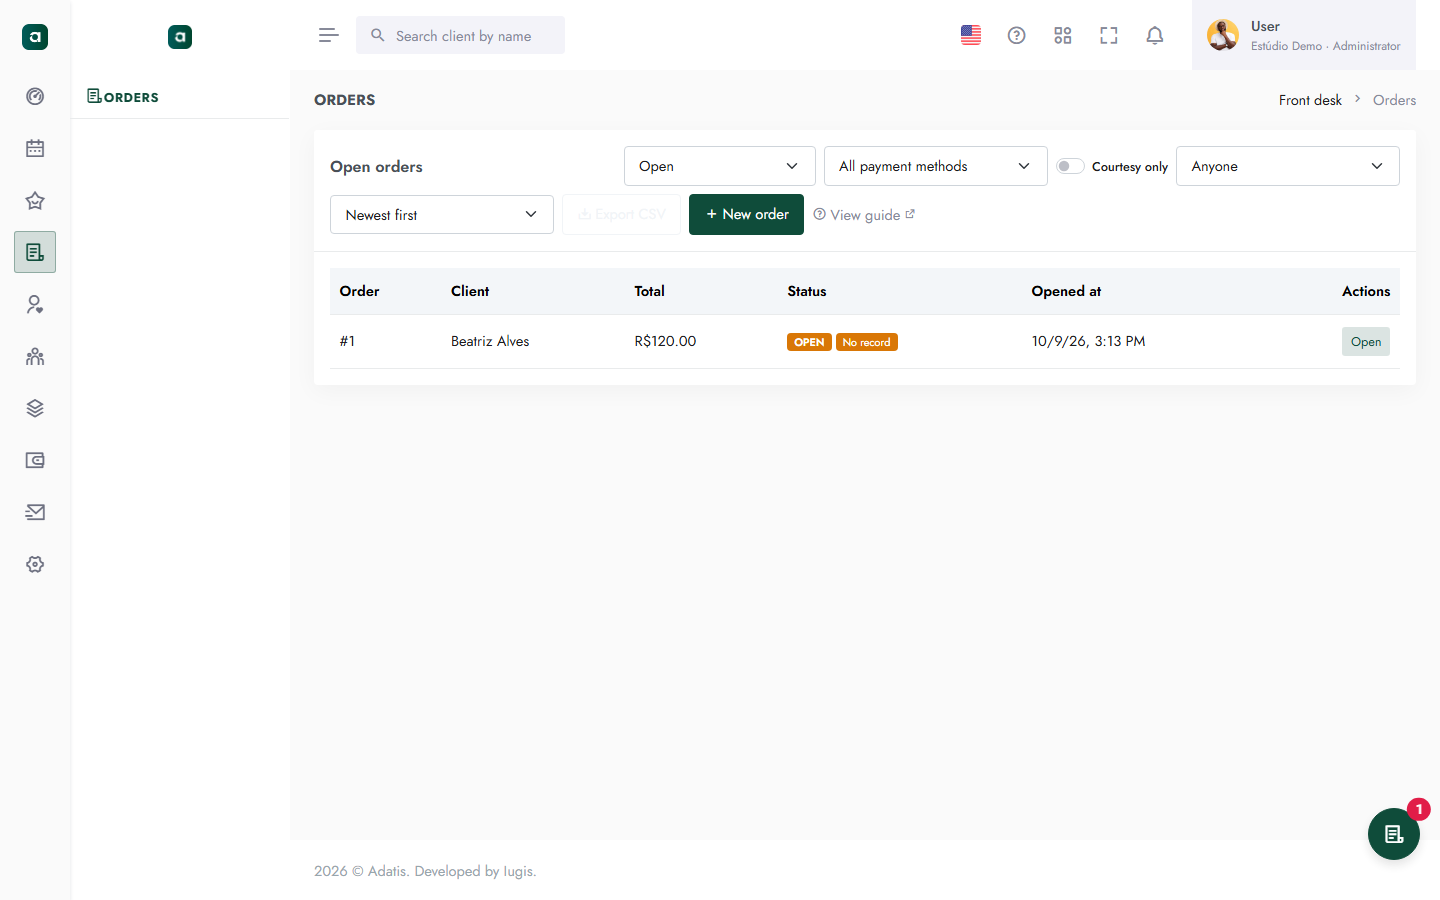The width and height of the screenshot is (1440, 900).
Task: Toggle fullscreen mode icon
Action: pos(1109,36)
